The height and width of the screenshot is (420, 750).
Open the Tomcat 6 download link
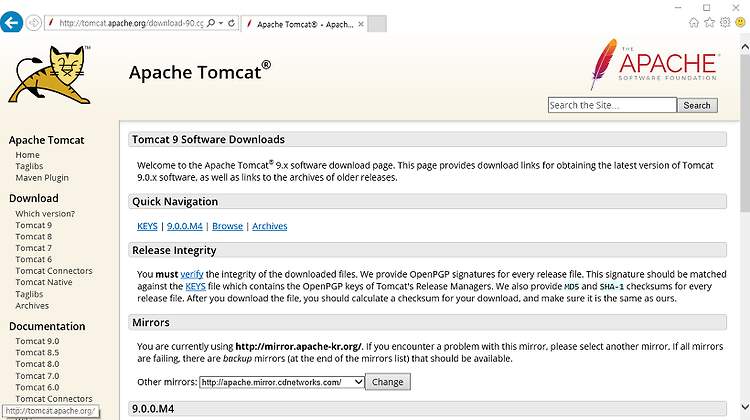pos(33,259)
